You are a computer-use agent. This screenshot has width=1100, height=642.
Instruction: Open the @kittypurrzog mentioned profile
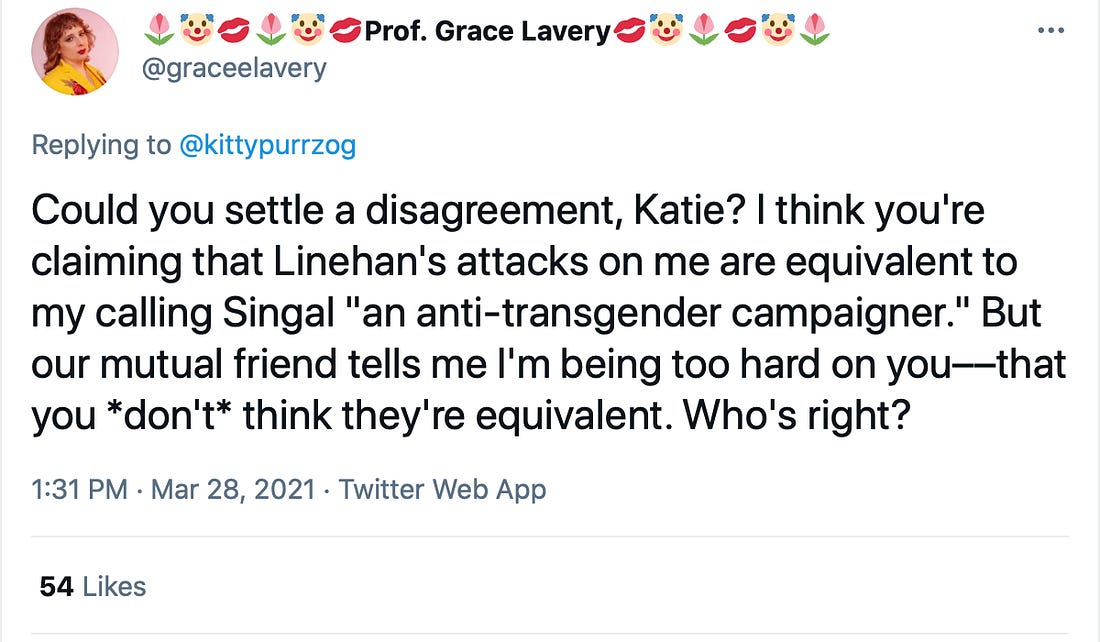pos(267,145)
